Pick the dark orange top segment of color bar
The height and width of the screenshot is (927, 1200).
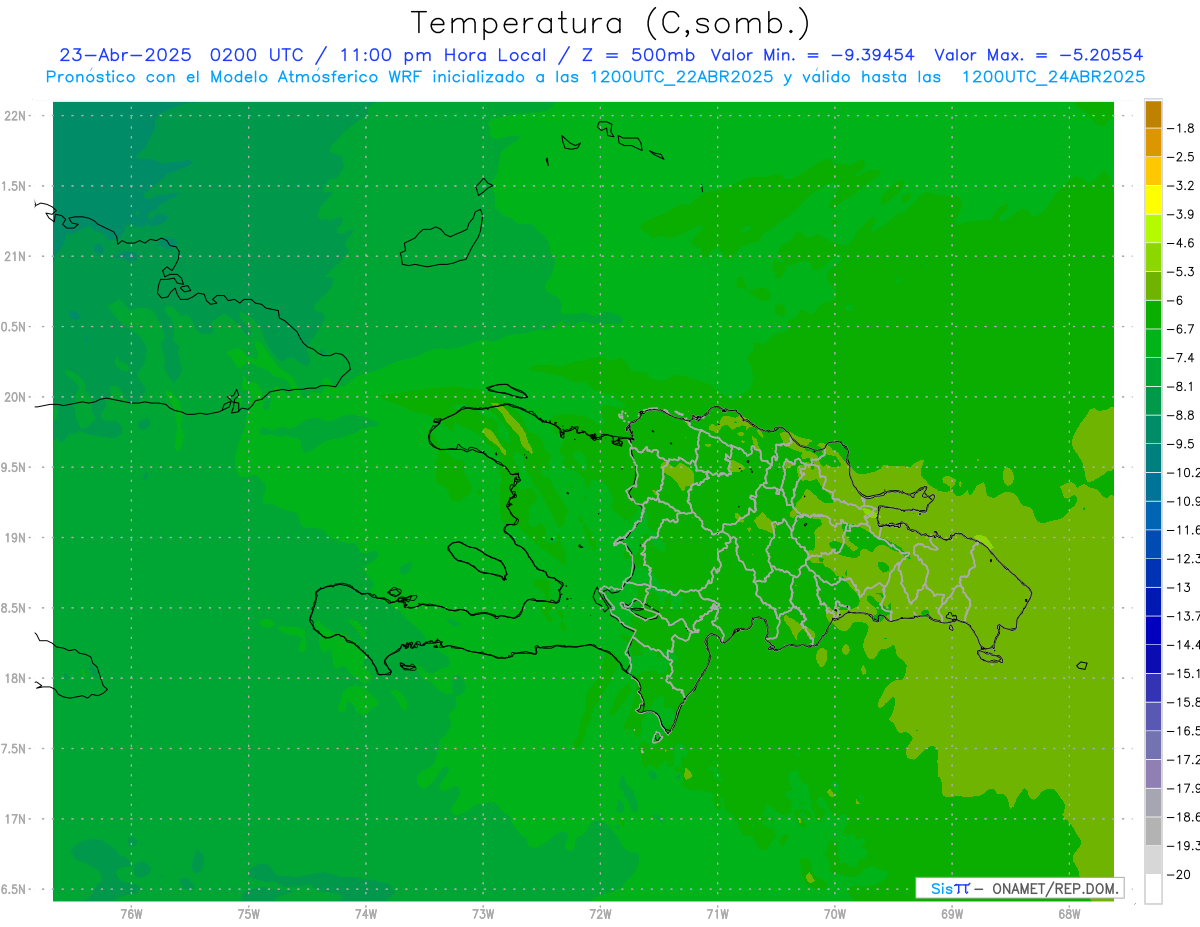pyautogui.click(x=1153, y=114)
